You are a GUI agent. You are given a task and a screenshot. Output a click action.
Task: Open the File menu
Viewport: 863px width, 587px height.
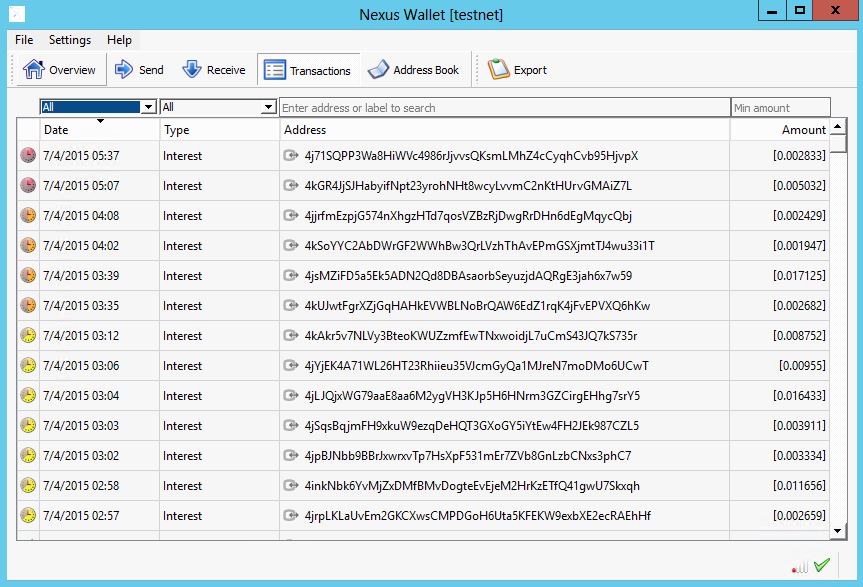[x=24, y=40]
